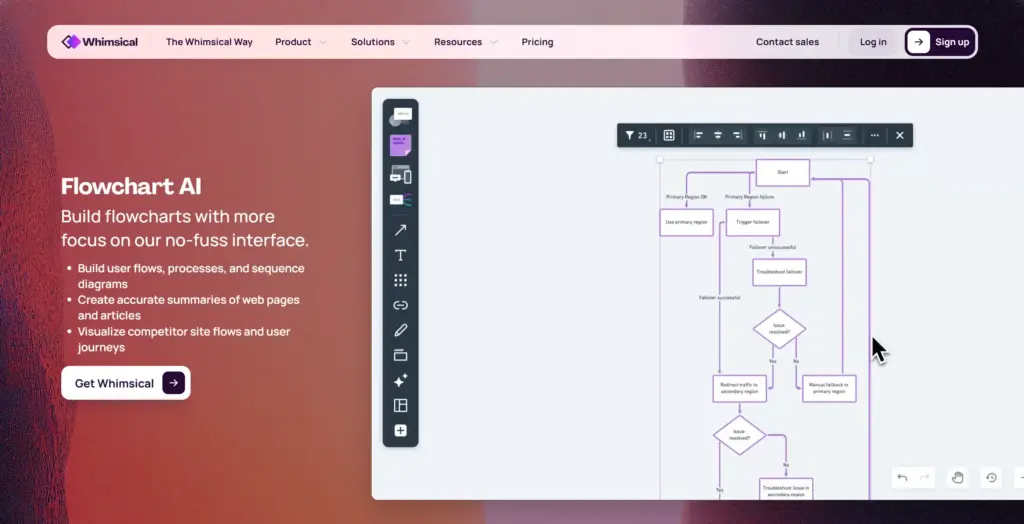1024x524 pixels.
Task: Click the dotted grid tool icon
Action: point(400,280)
